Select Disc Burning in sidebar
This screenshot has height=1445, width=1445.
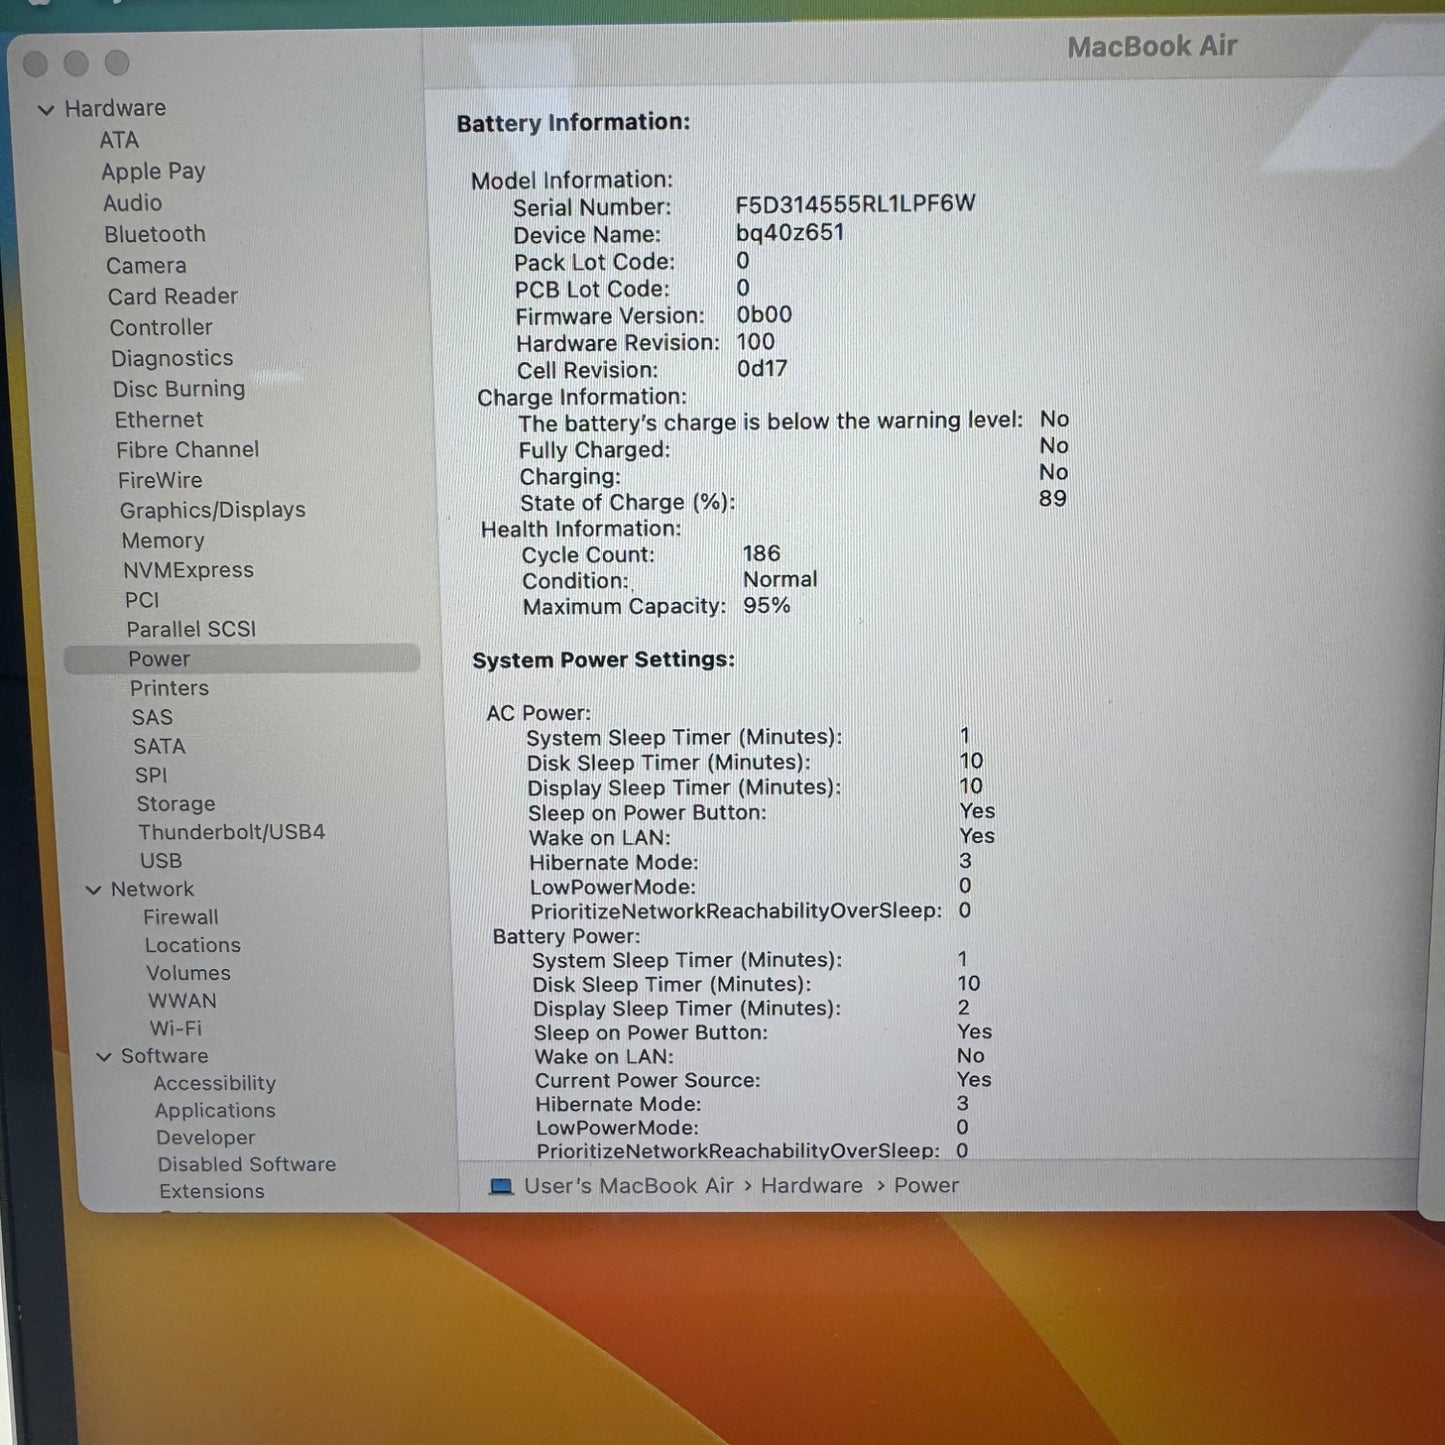tap(179, 389)
